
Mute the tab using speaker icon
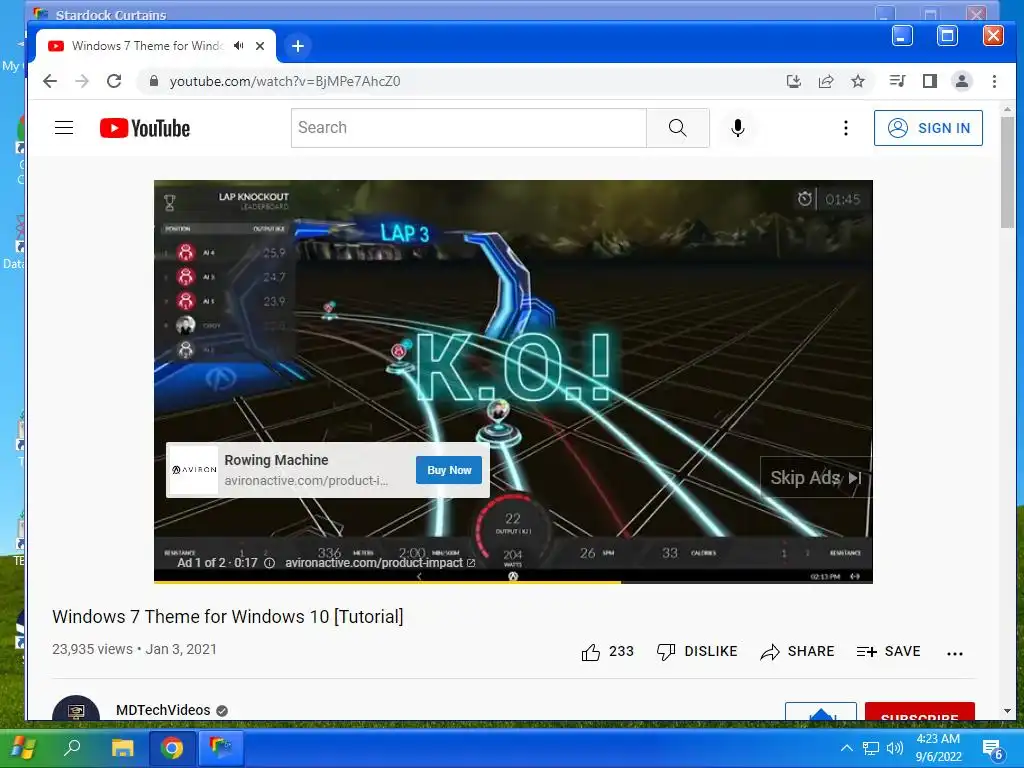coord(239,46)
